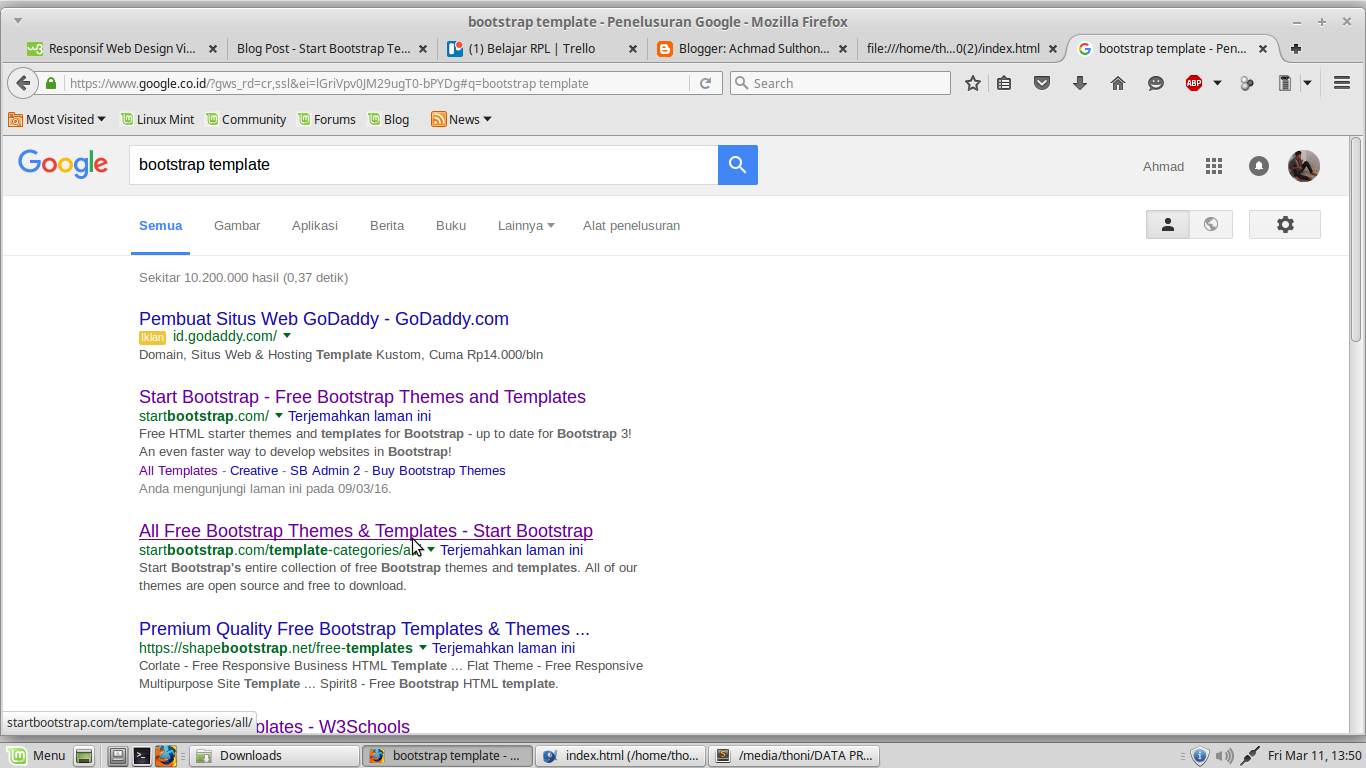This screenshot has height=768, width=1366.
Task: Open the clipboard extension dropdown arrow
Action: click(x=1307, y=84)
